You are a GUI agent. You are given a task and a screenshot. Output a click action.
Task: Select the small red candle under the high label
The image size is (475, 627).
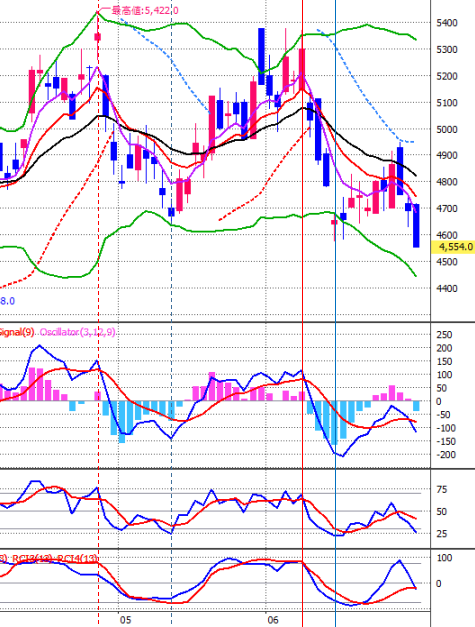coord(98,37)
